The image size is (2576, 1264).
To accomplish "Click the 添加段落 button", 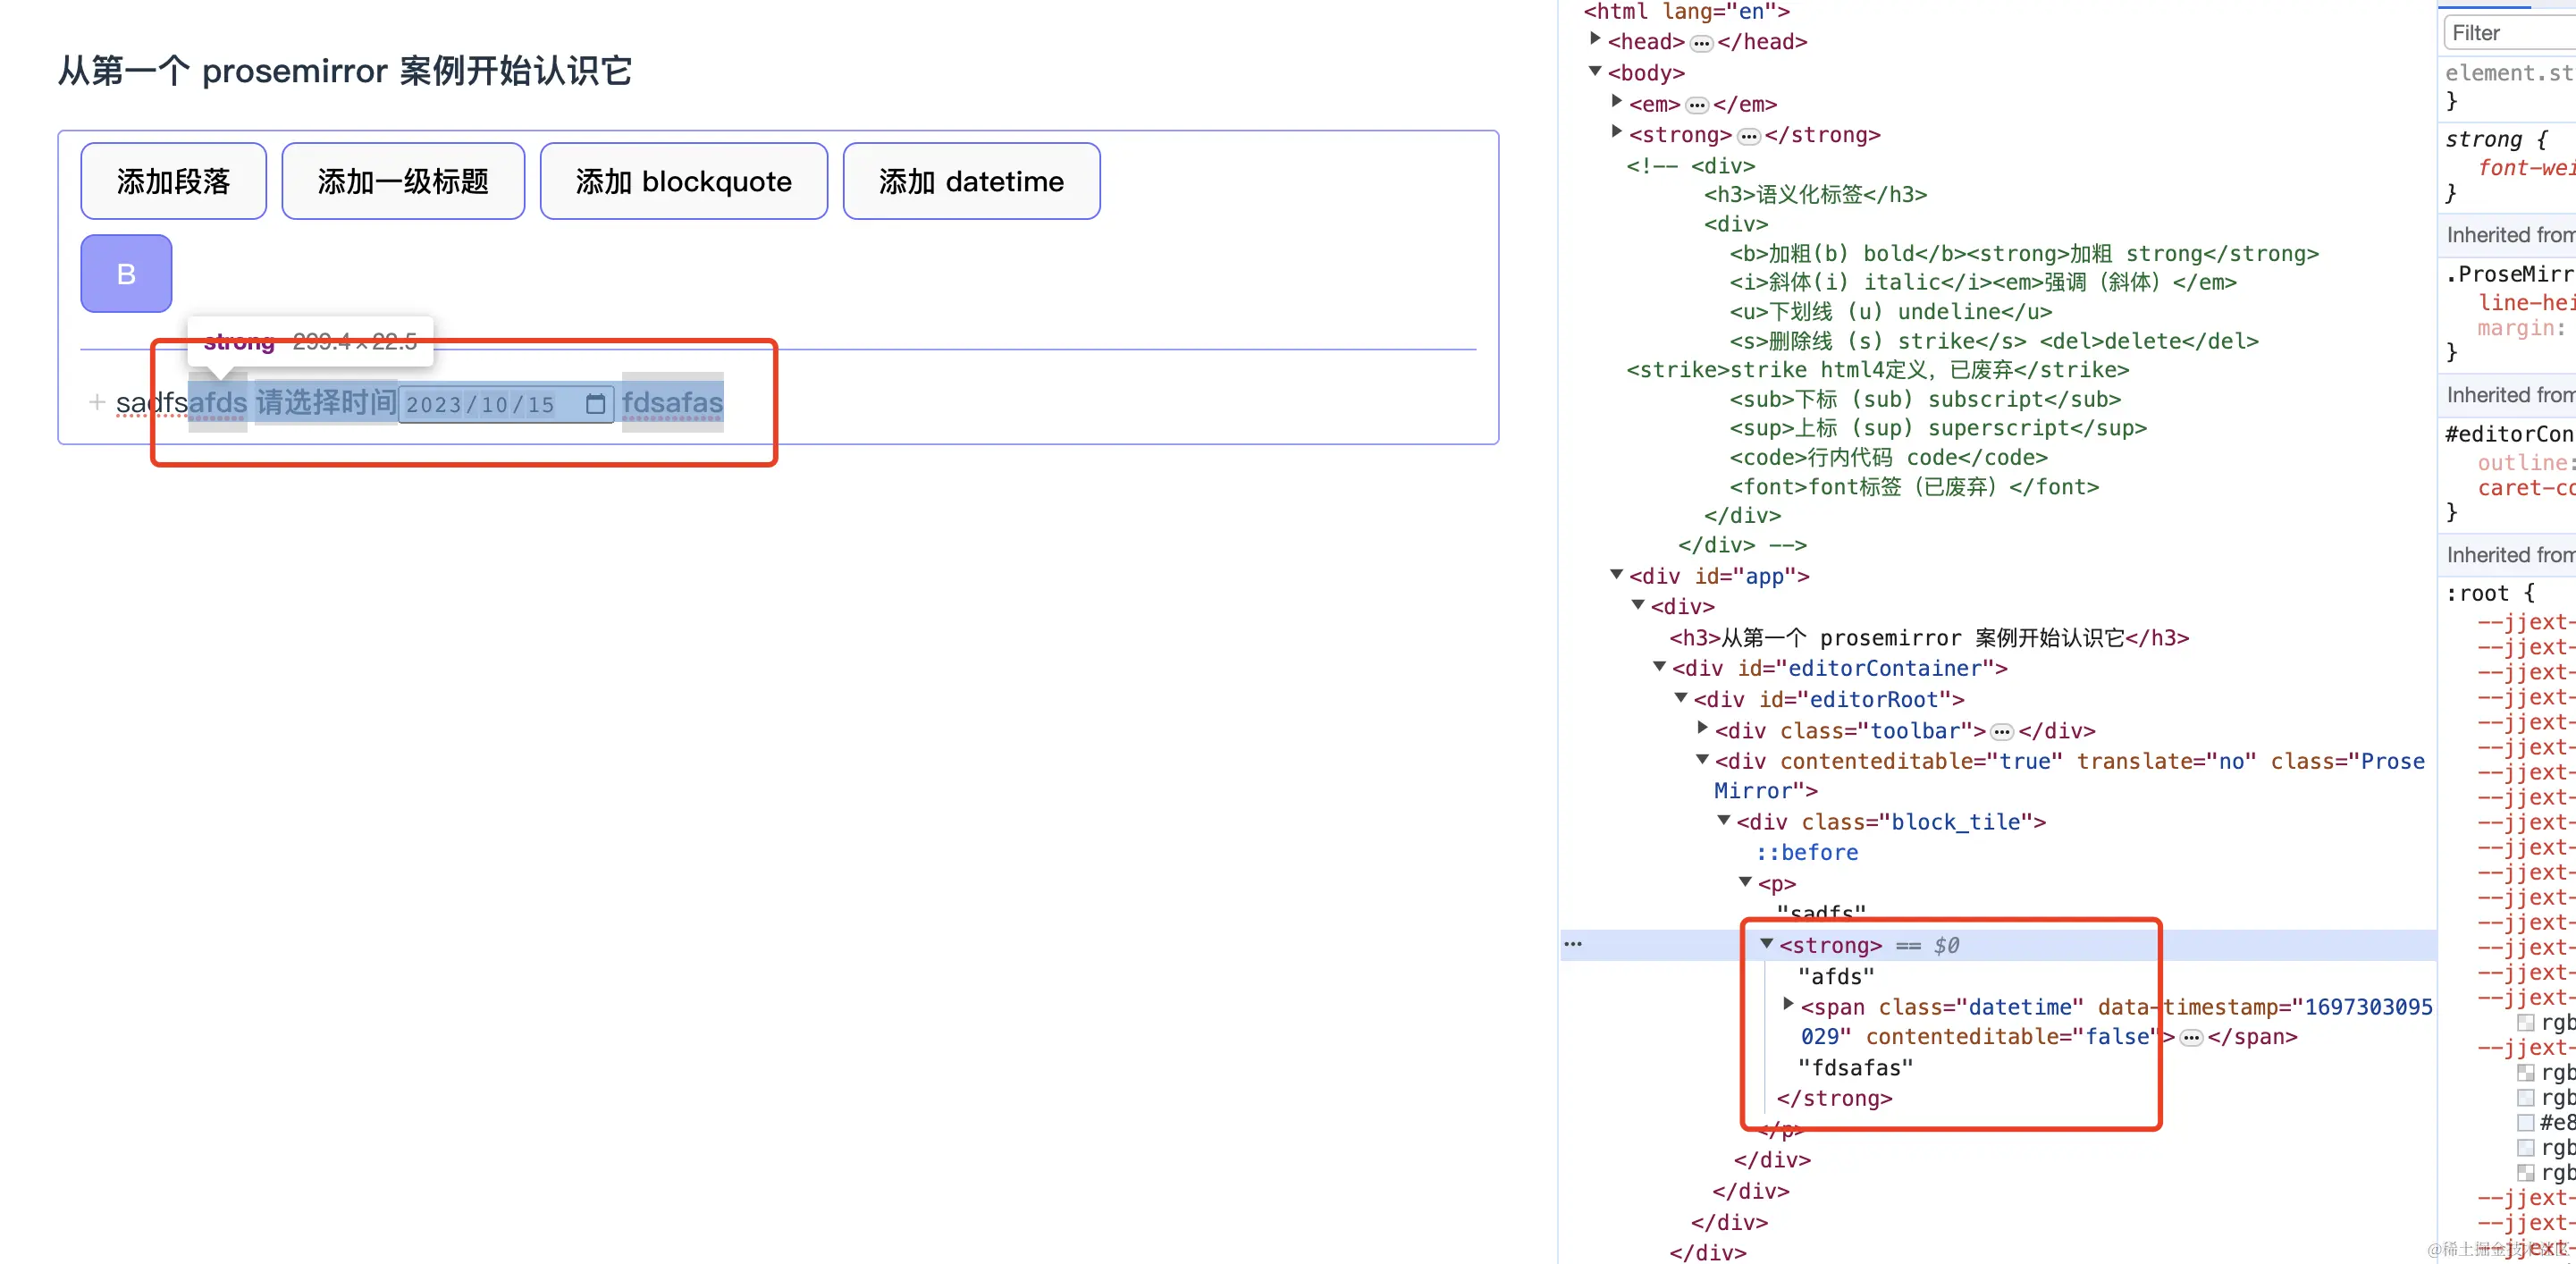I will pyautogui.click(x=173, y=181).
